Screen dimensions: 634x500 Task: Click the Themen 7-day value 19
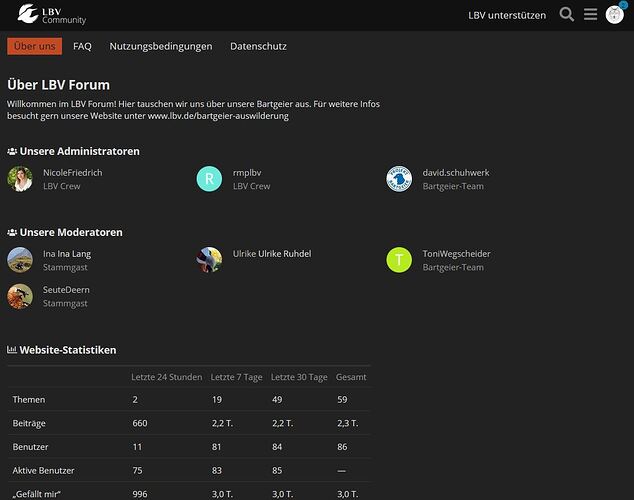pos(217,399)
